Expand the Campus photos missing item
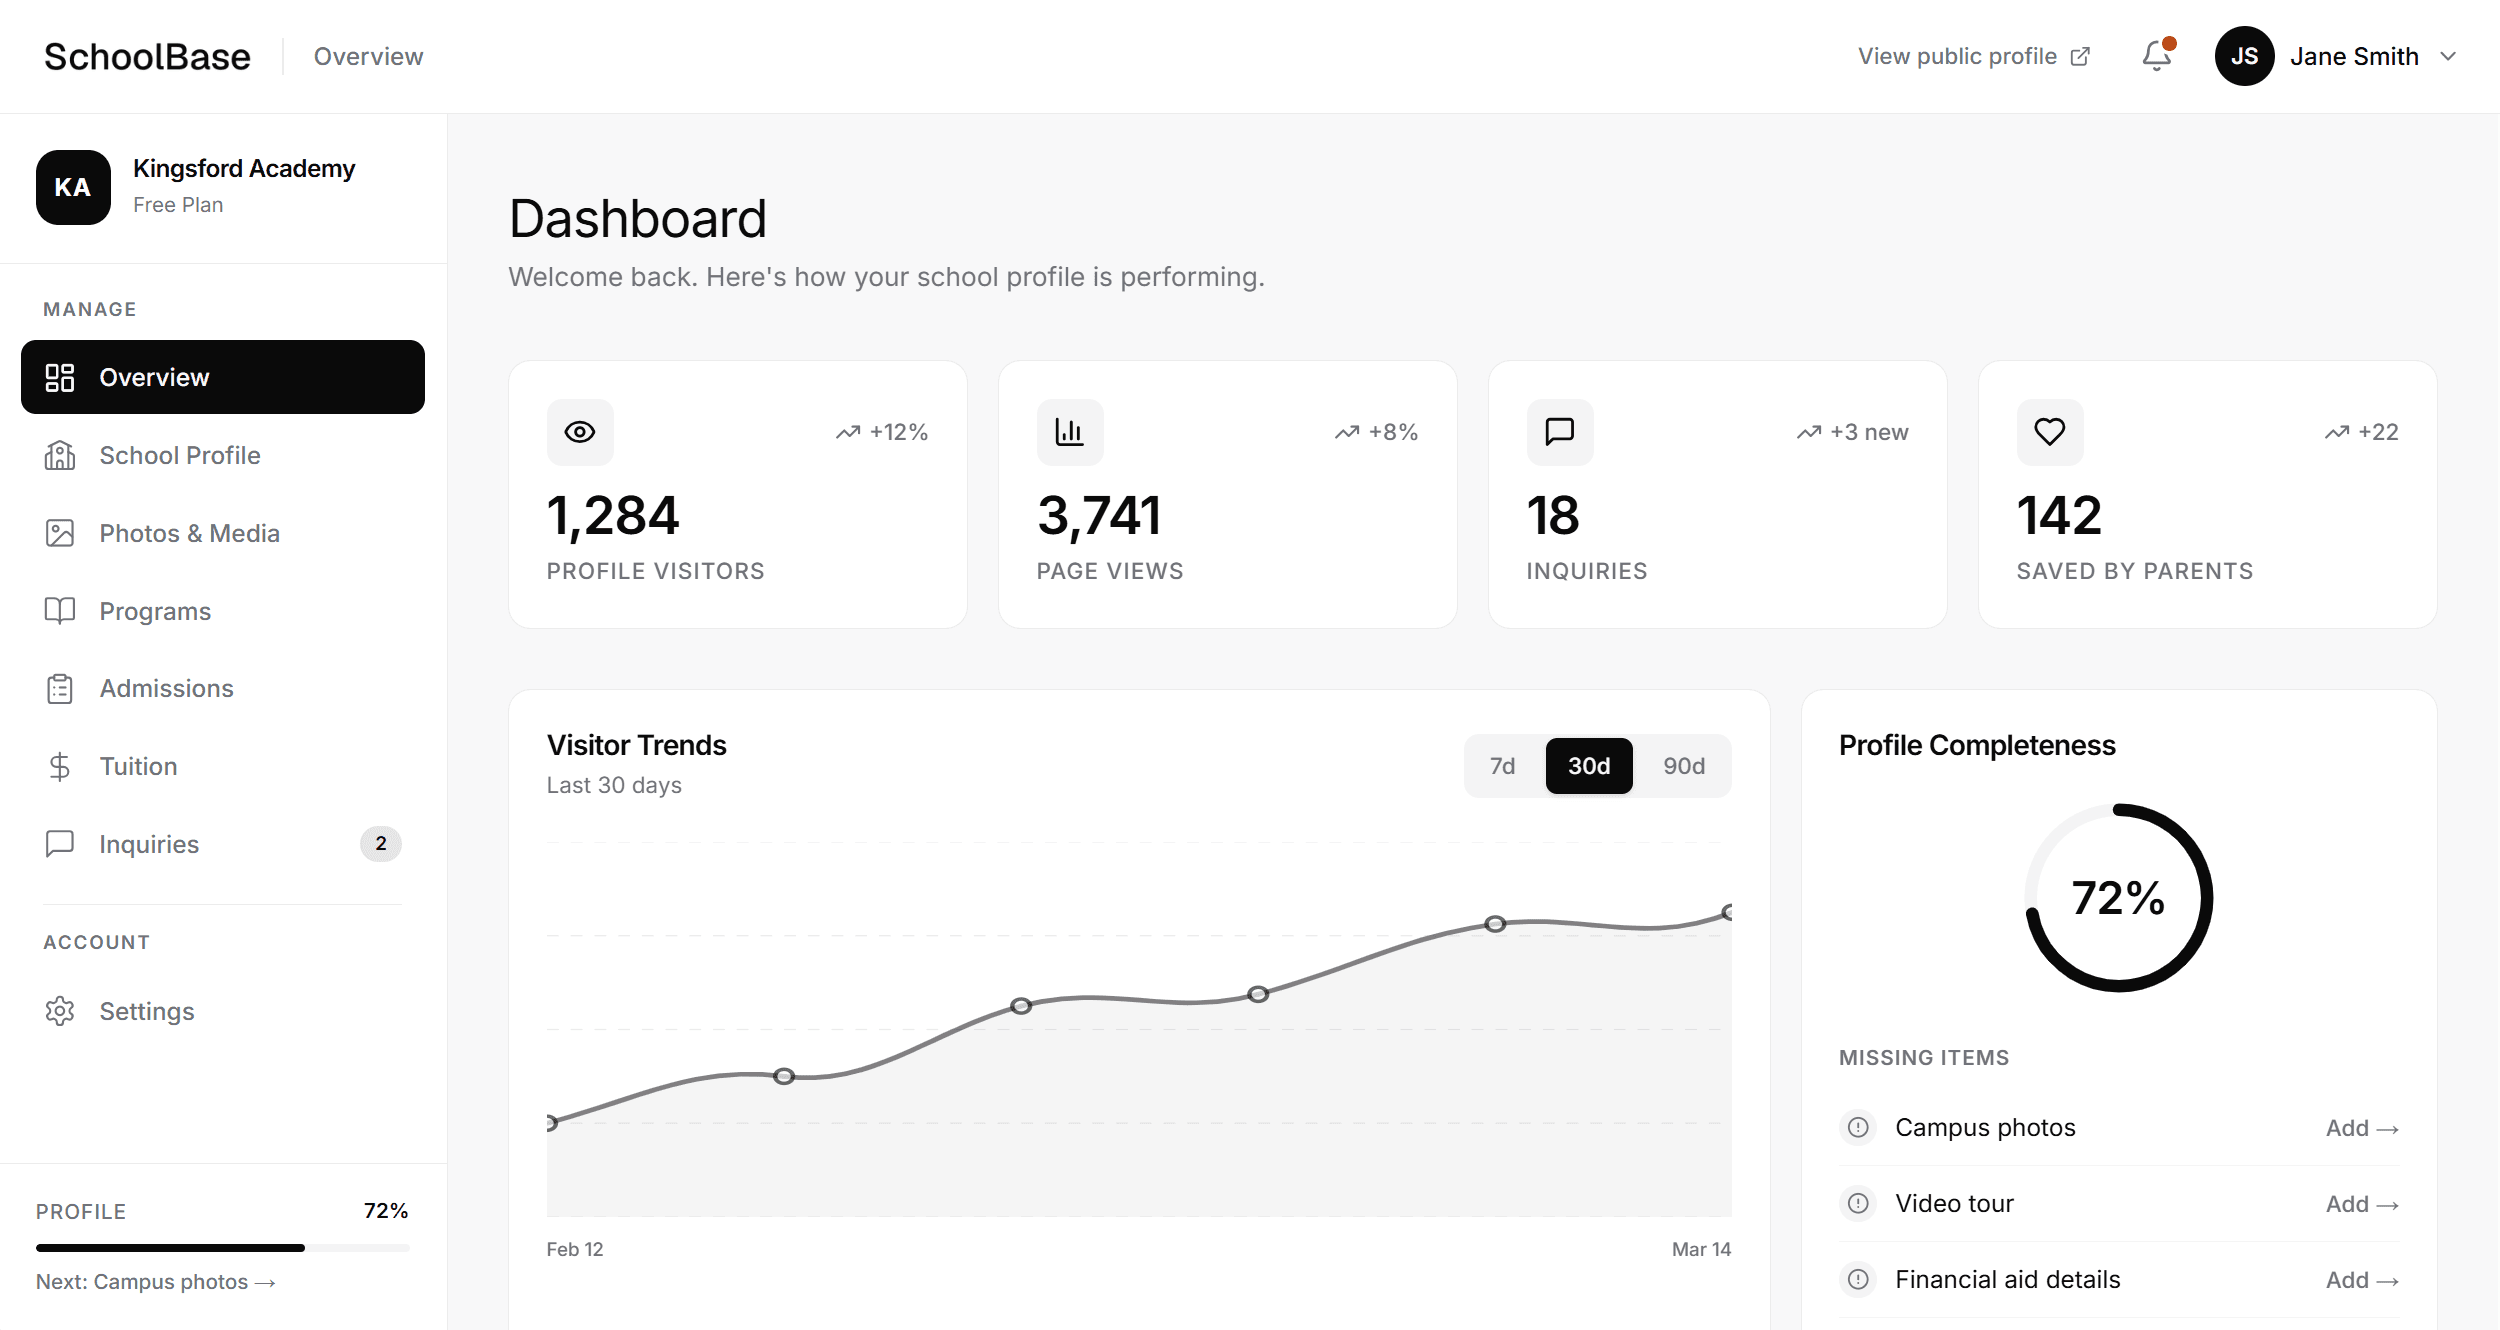 tap(1984, 1127)
